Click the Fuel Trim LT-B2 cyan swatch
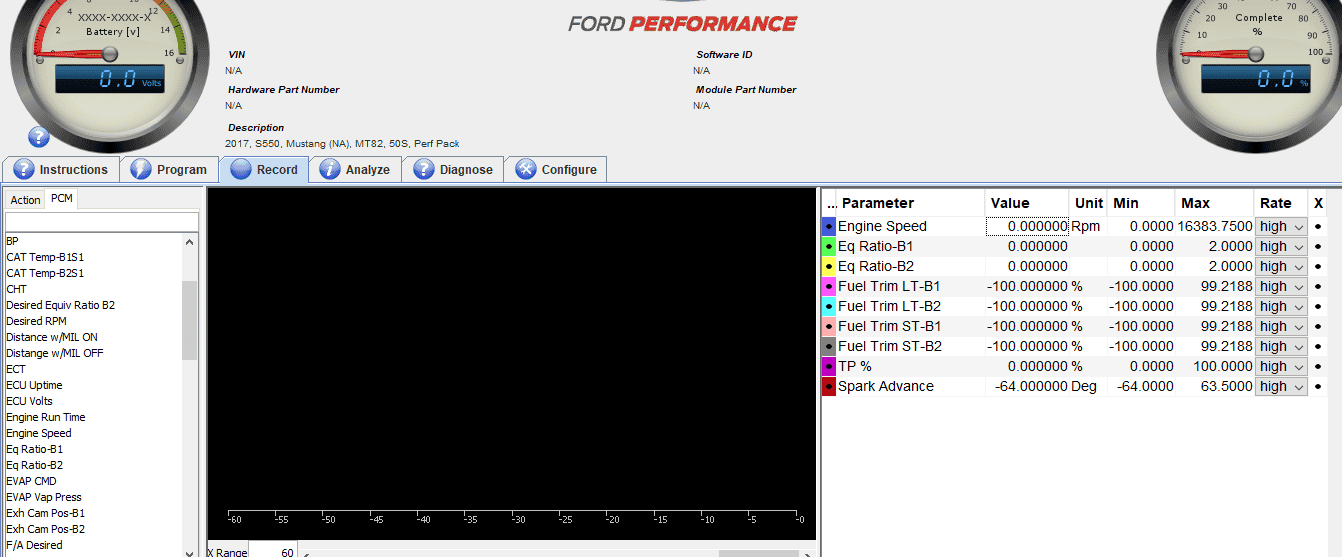Viewport: 1342px width, 557px height. pyautogui.click(x=829, y=307)
